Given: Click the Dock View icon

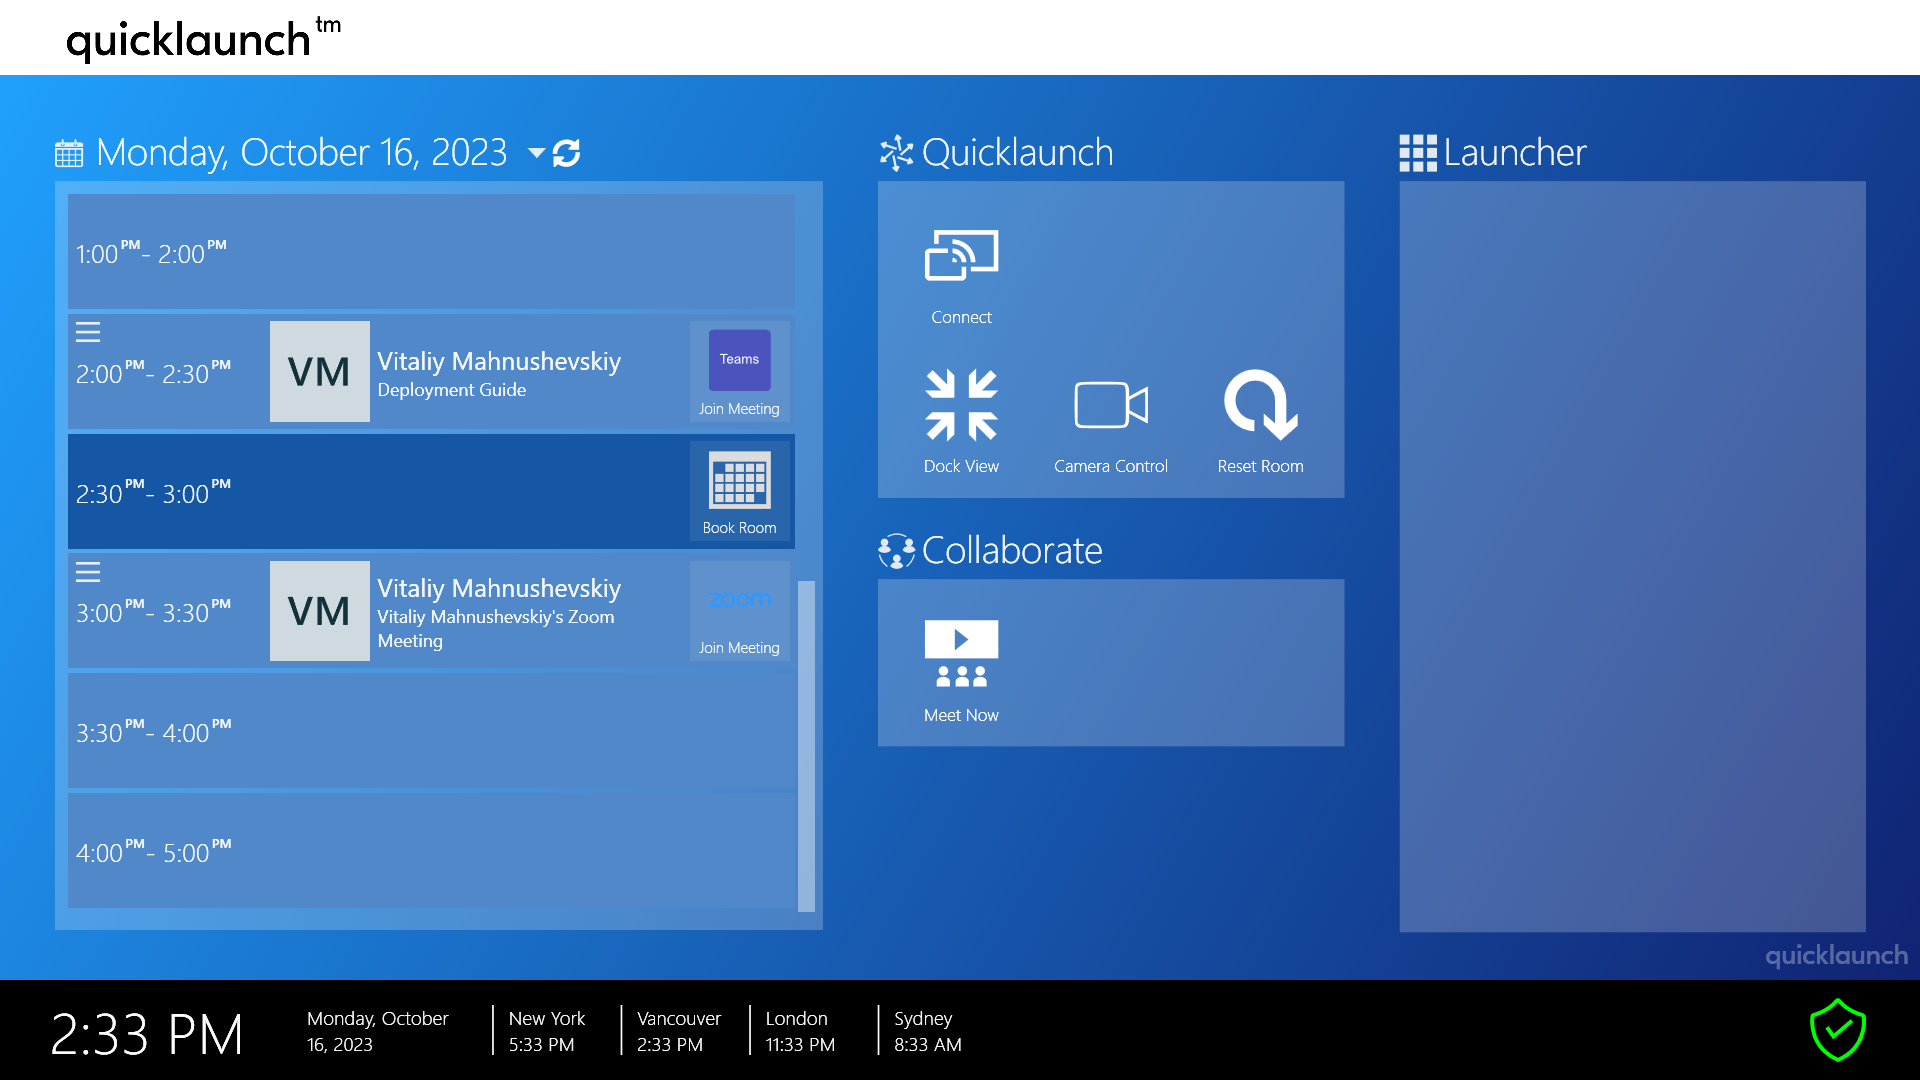Looking at the screenshot, I should 961,405.
